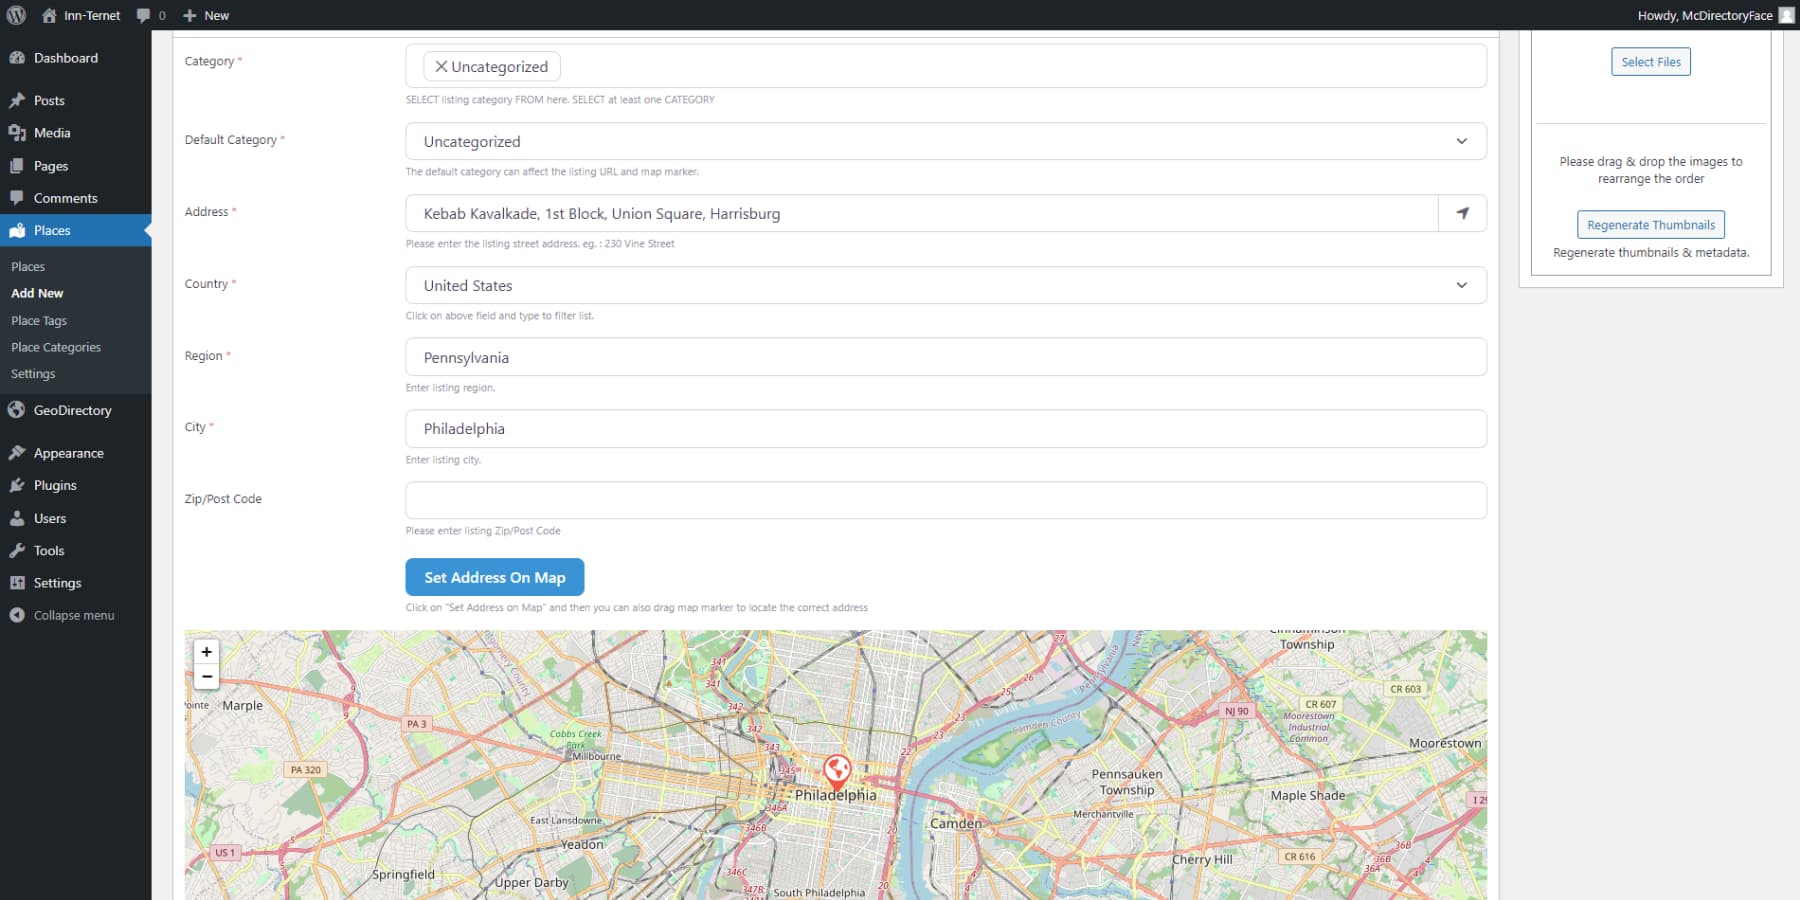1800x900 pixels.
Task: Click the Regenerate Thumbnails button
Action: [x=1650, y=224]
